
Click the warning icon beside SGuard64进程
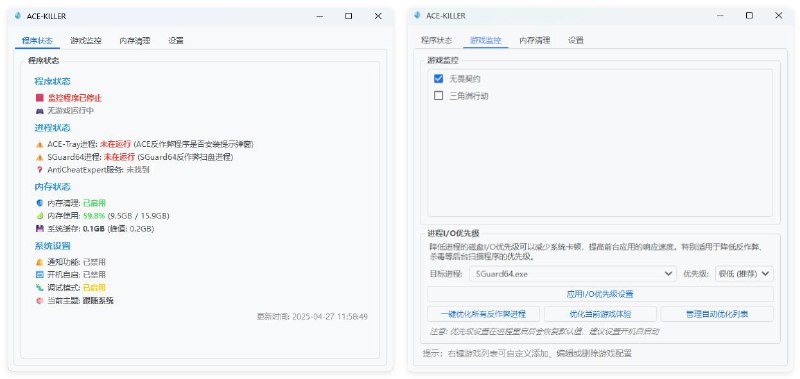[40, 157]
